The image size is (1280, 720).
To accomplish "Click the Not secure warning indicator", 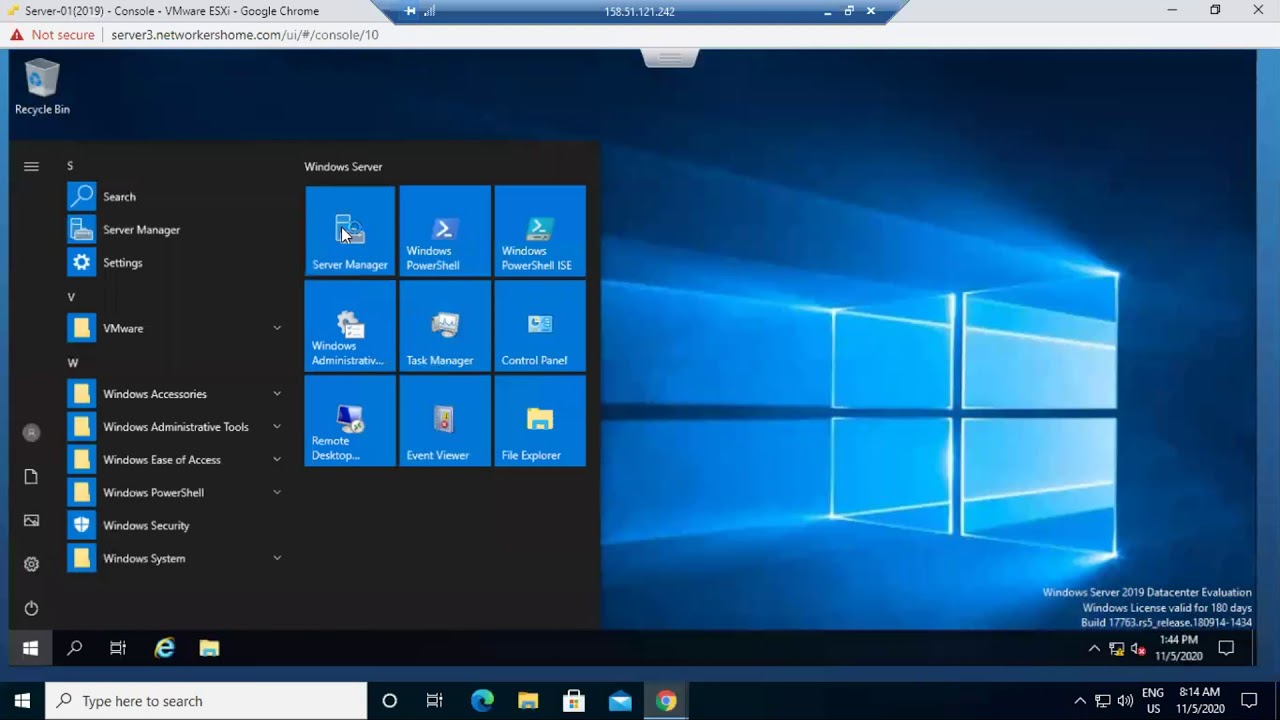I will click(x=53, y=35).
